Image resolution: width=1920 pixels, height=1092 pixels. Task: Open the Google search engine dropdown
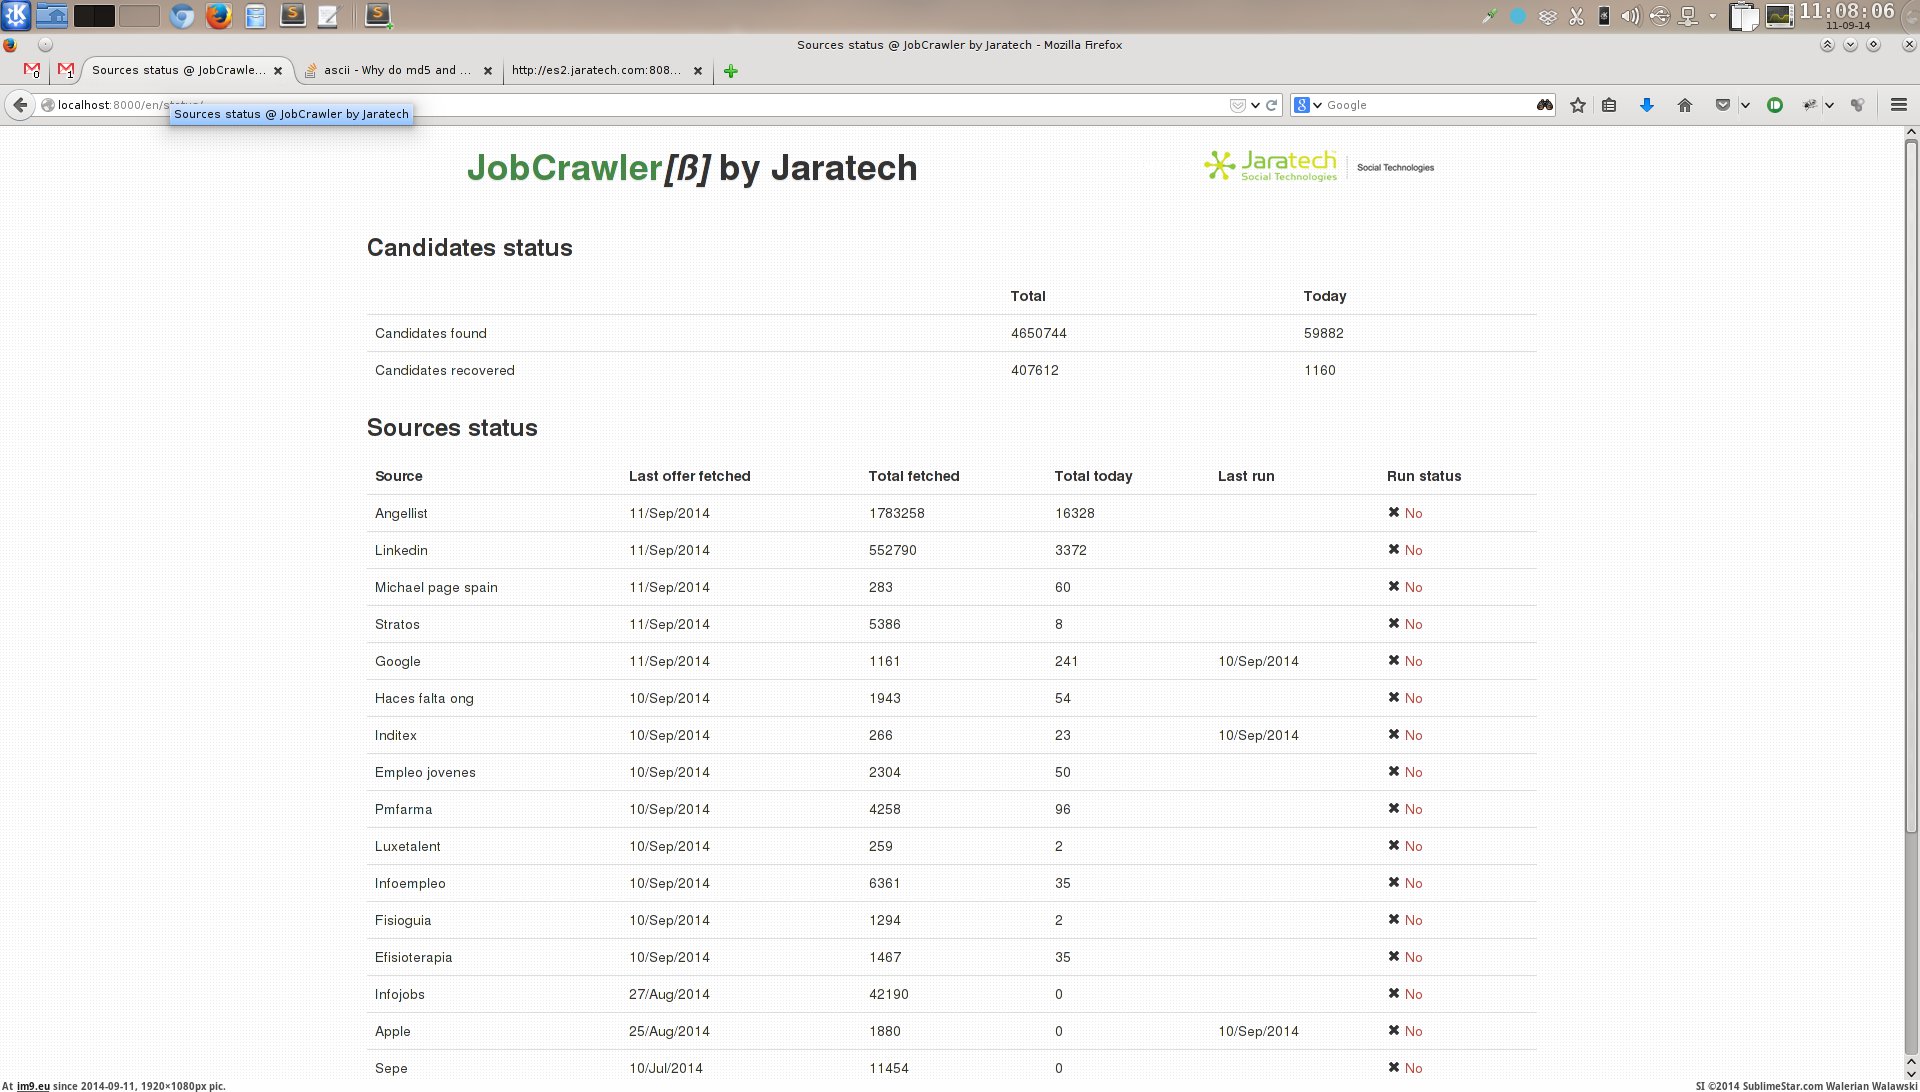(1307, 105)
